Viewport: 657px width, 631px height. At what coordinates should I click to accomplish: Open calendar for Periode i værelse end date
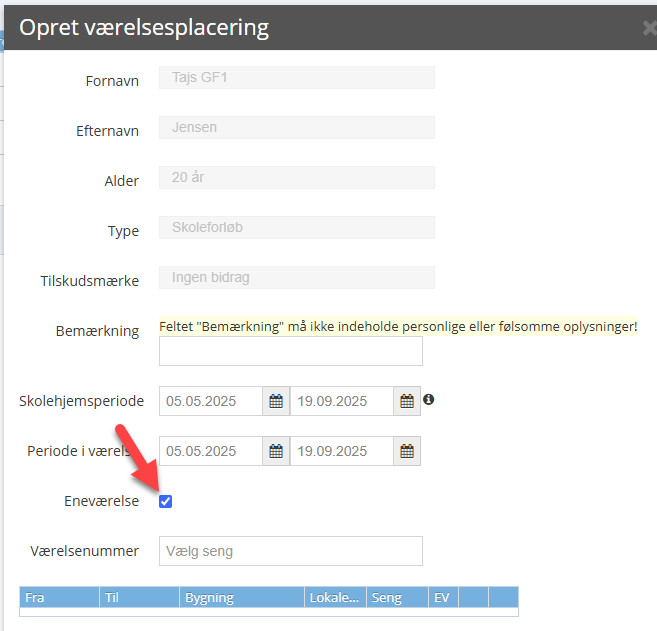tap(407, 451)
